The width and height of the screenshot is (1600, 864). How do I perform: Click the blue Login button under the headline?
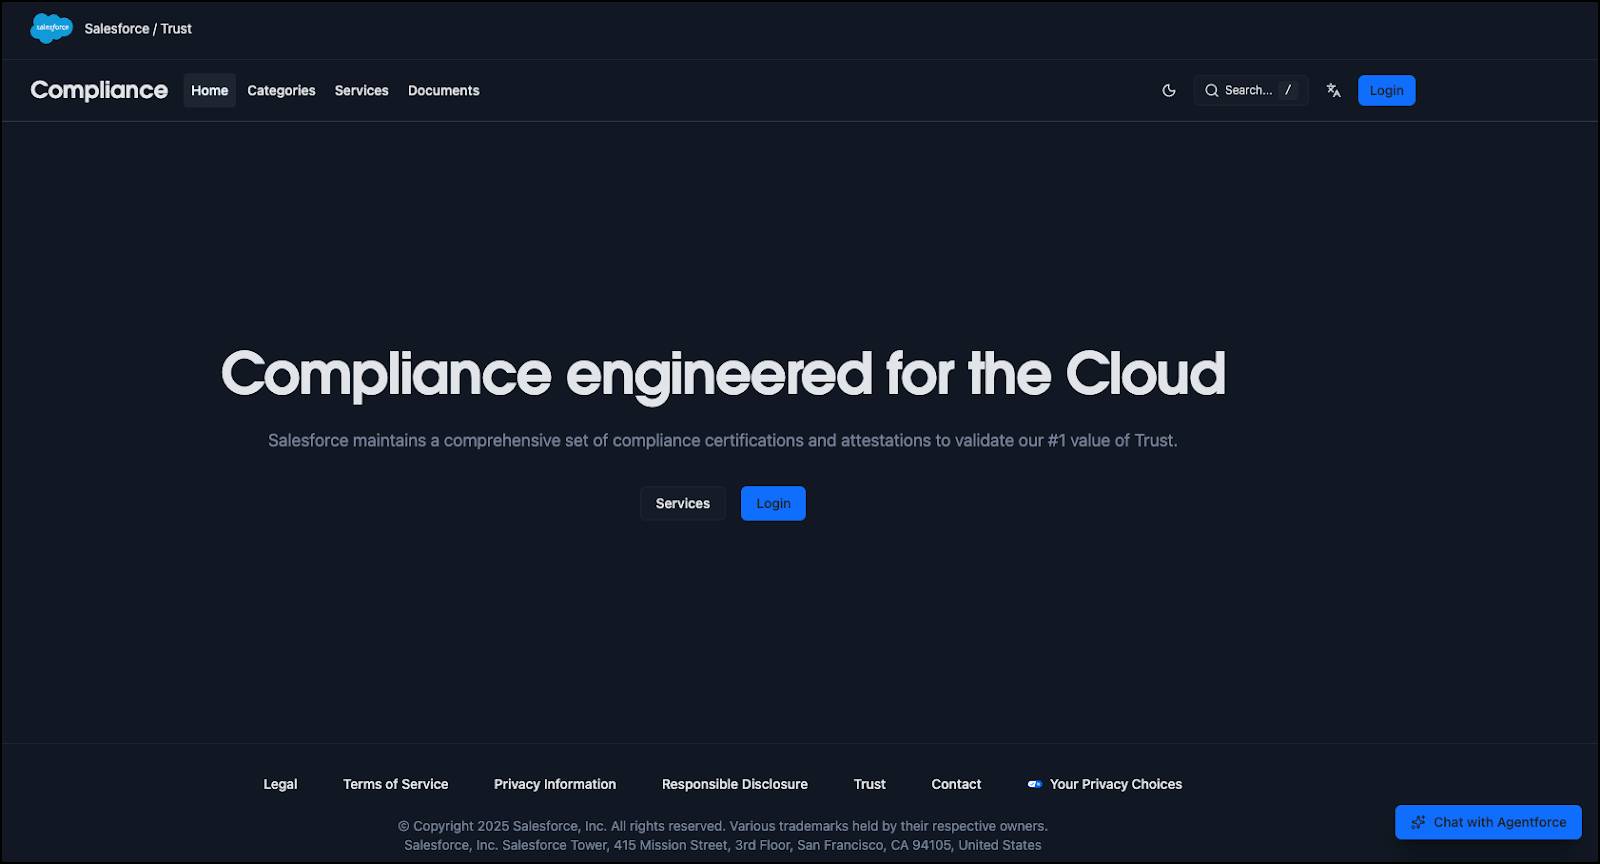pyautogui.click(x=773, y=503)
